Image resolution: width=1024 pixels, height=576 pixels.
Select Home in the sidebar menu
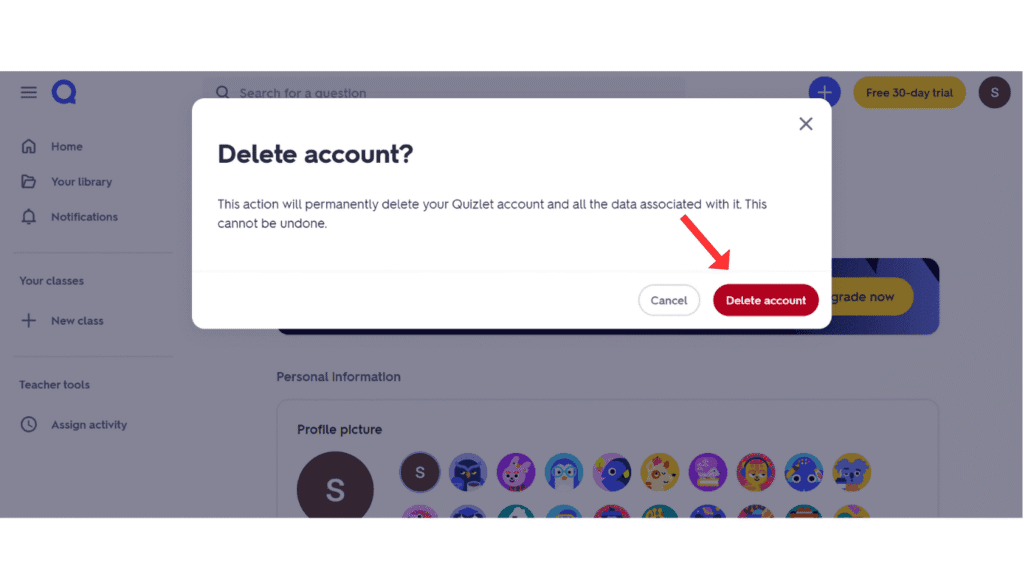tap(66, 146)
